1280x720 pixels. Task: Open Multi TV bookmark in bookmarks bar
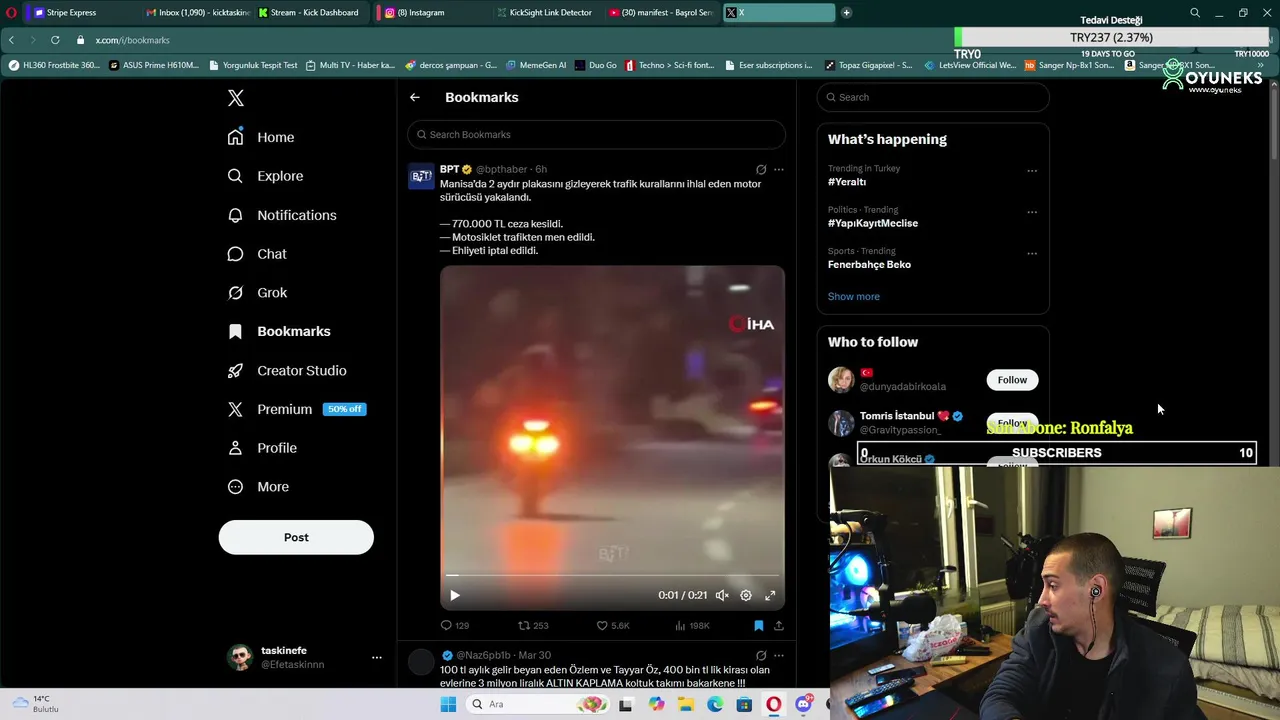pyautogui.click(x=350, y=65)
